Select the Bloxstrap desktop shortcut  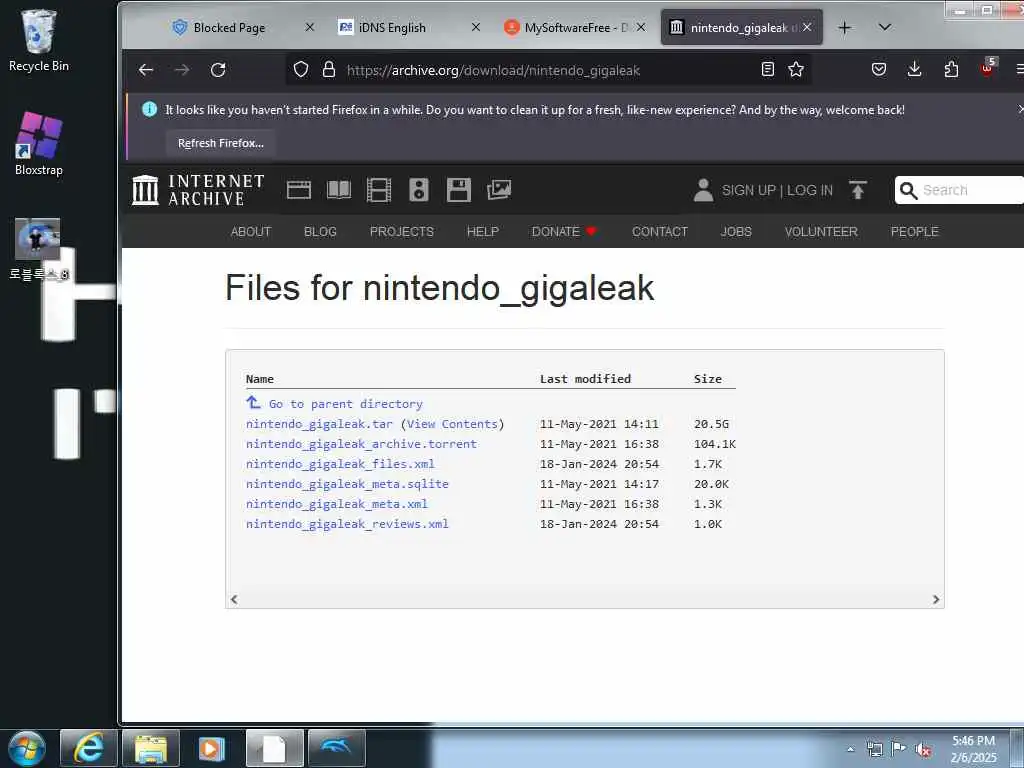coord(39,144)
